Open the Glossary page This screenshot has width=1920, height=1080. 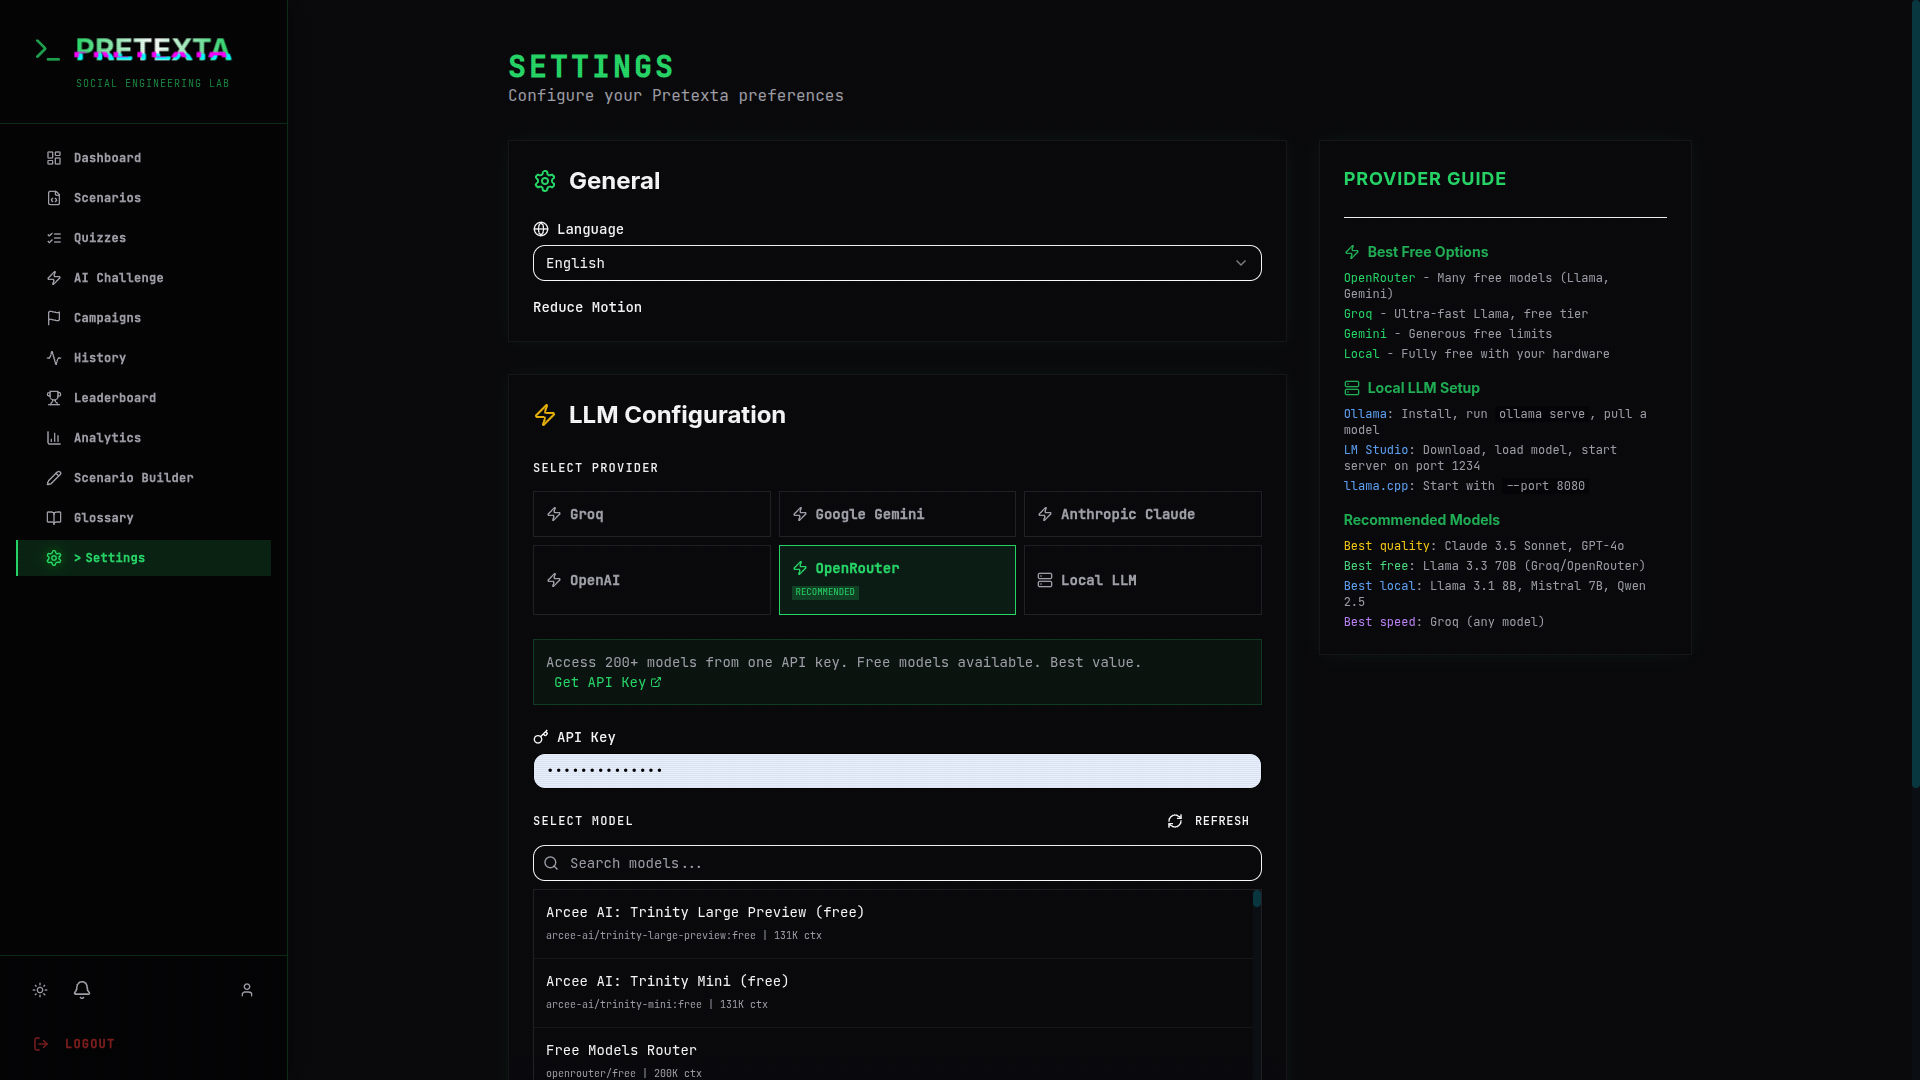tap(143, 518)
